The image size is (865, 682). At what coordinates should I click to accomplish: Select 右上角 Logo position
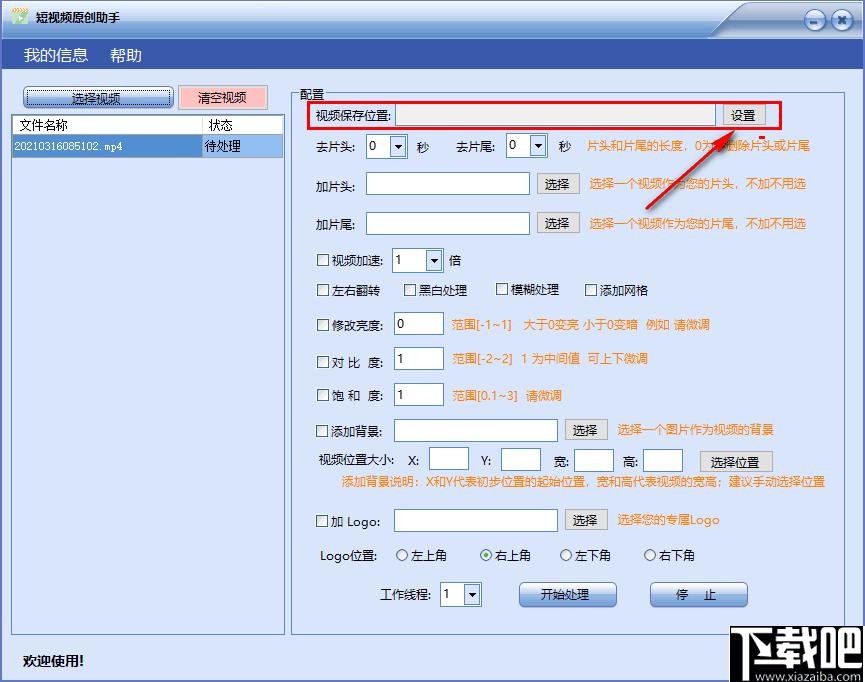tap(486, 555)
